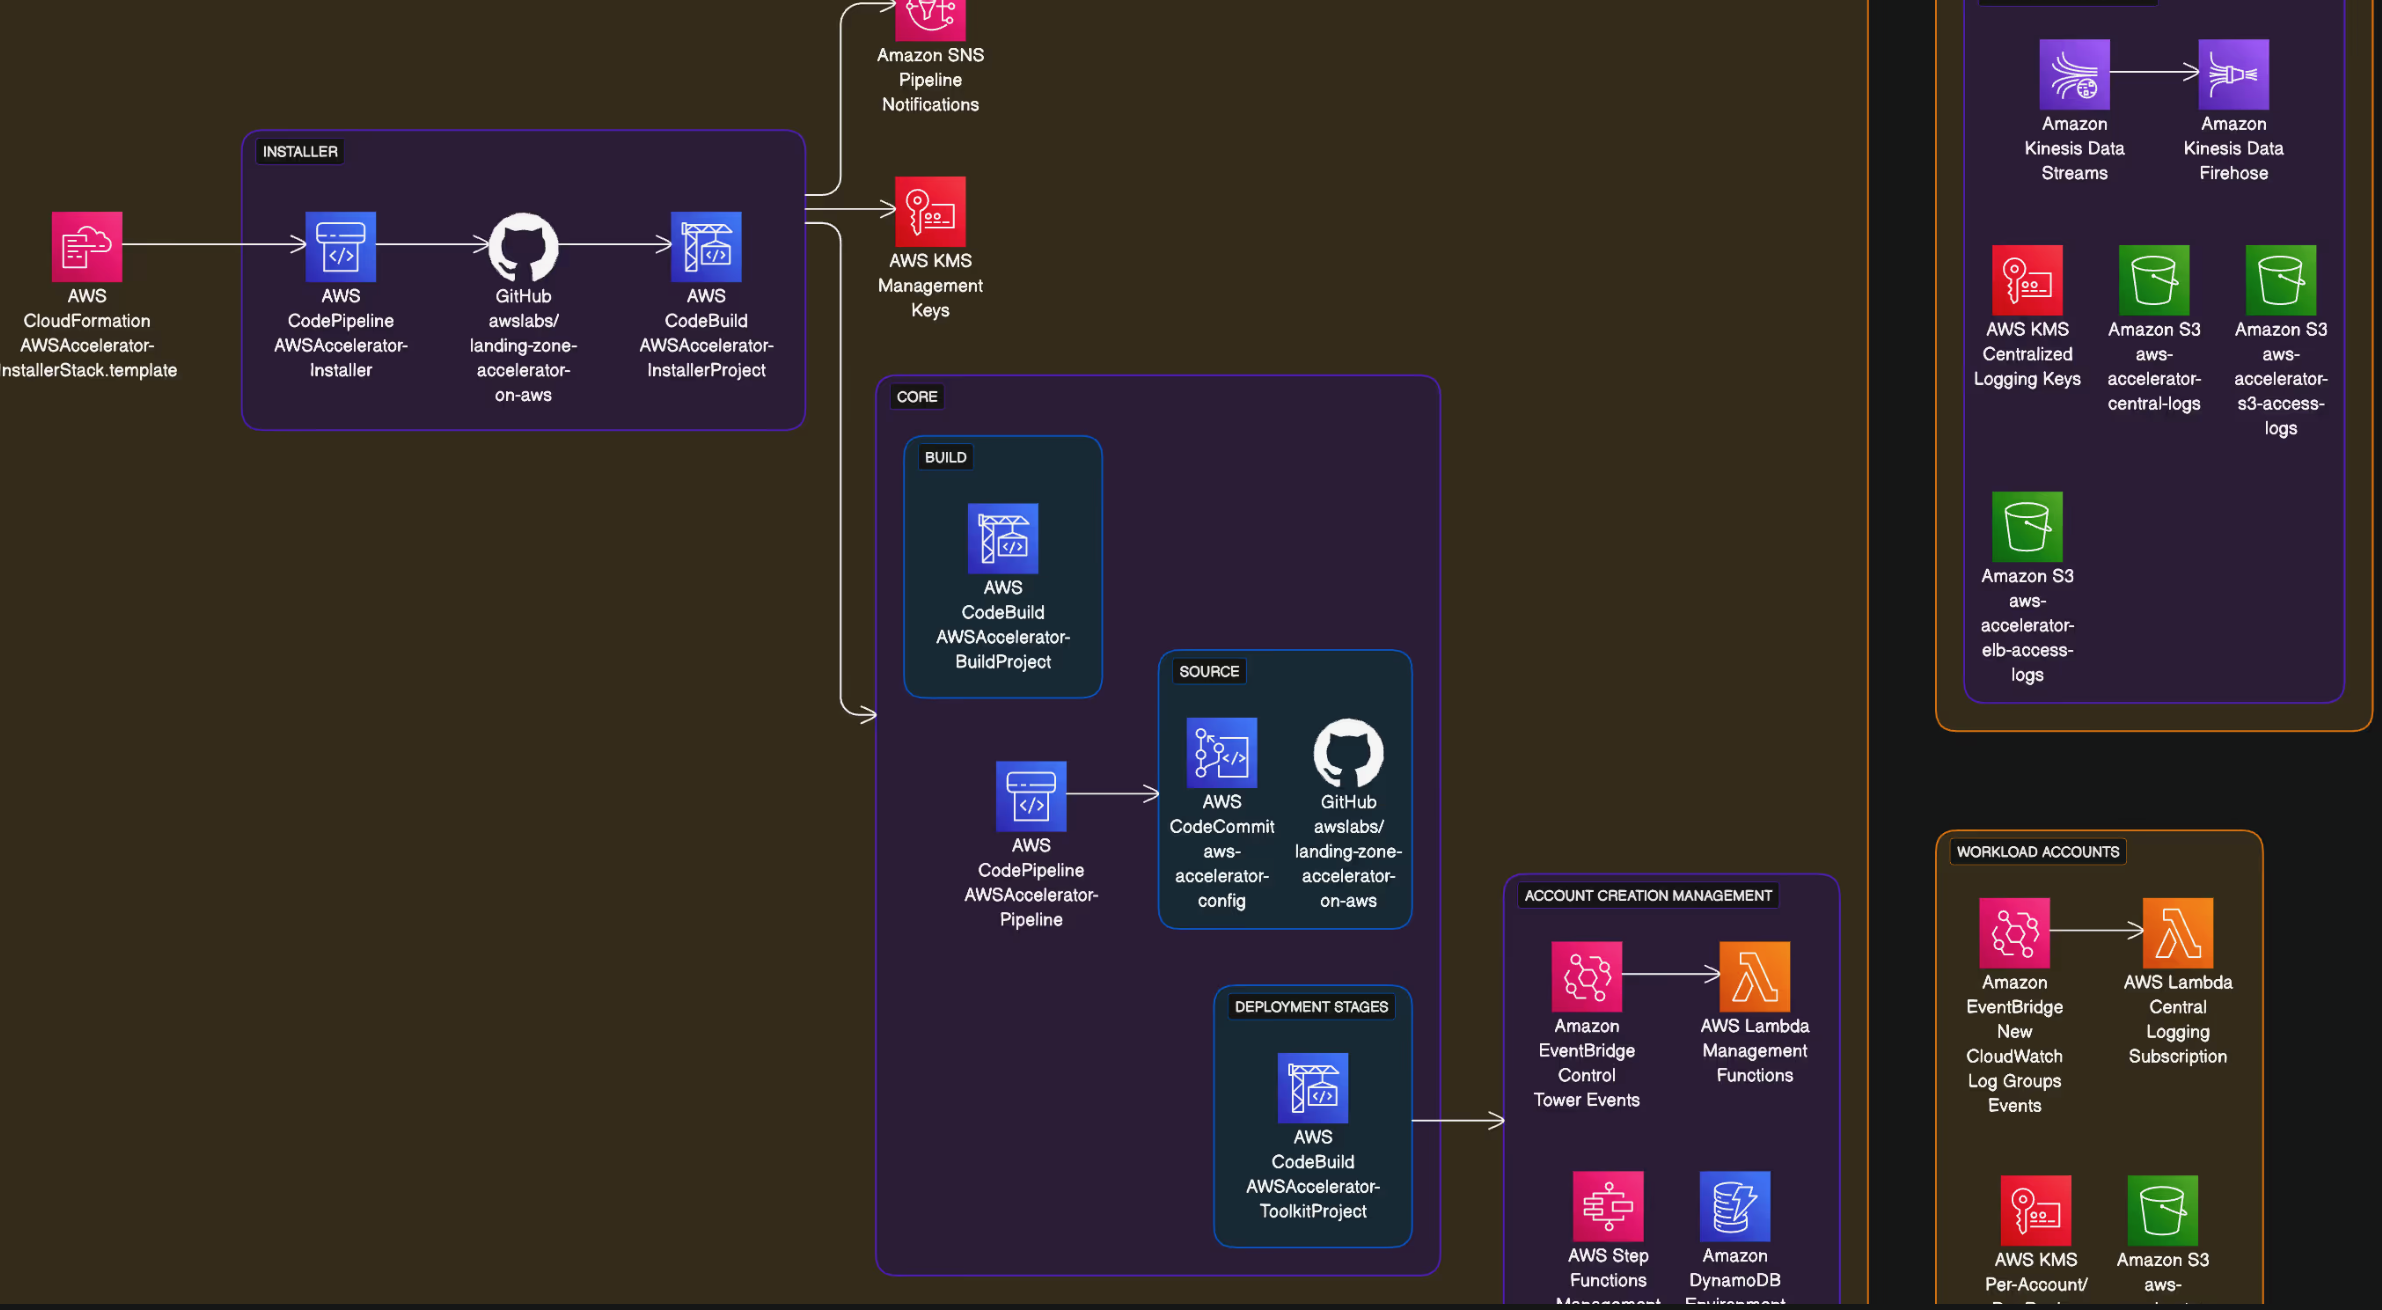Click the S3 aws-accelerator-elb-access-logs bucket icon

tap(2027, 526)
